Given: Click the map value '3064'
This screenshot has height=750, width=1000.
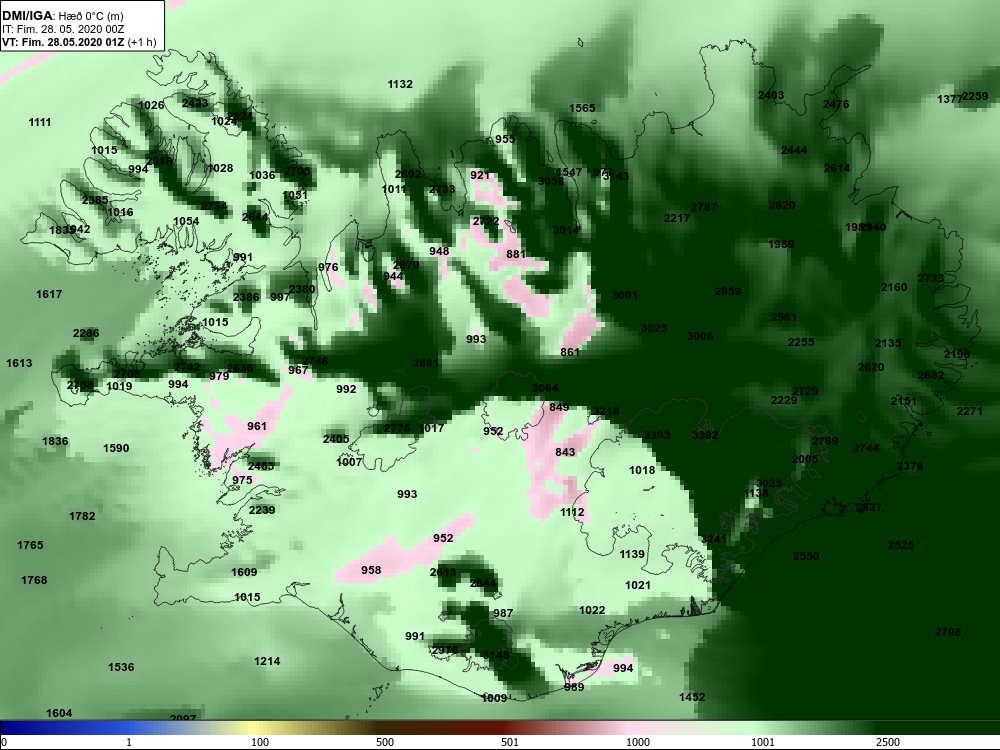Looking at the screenshot, I should 545,388.
